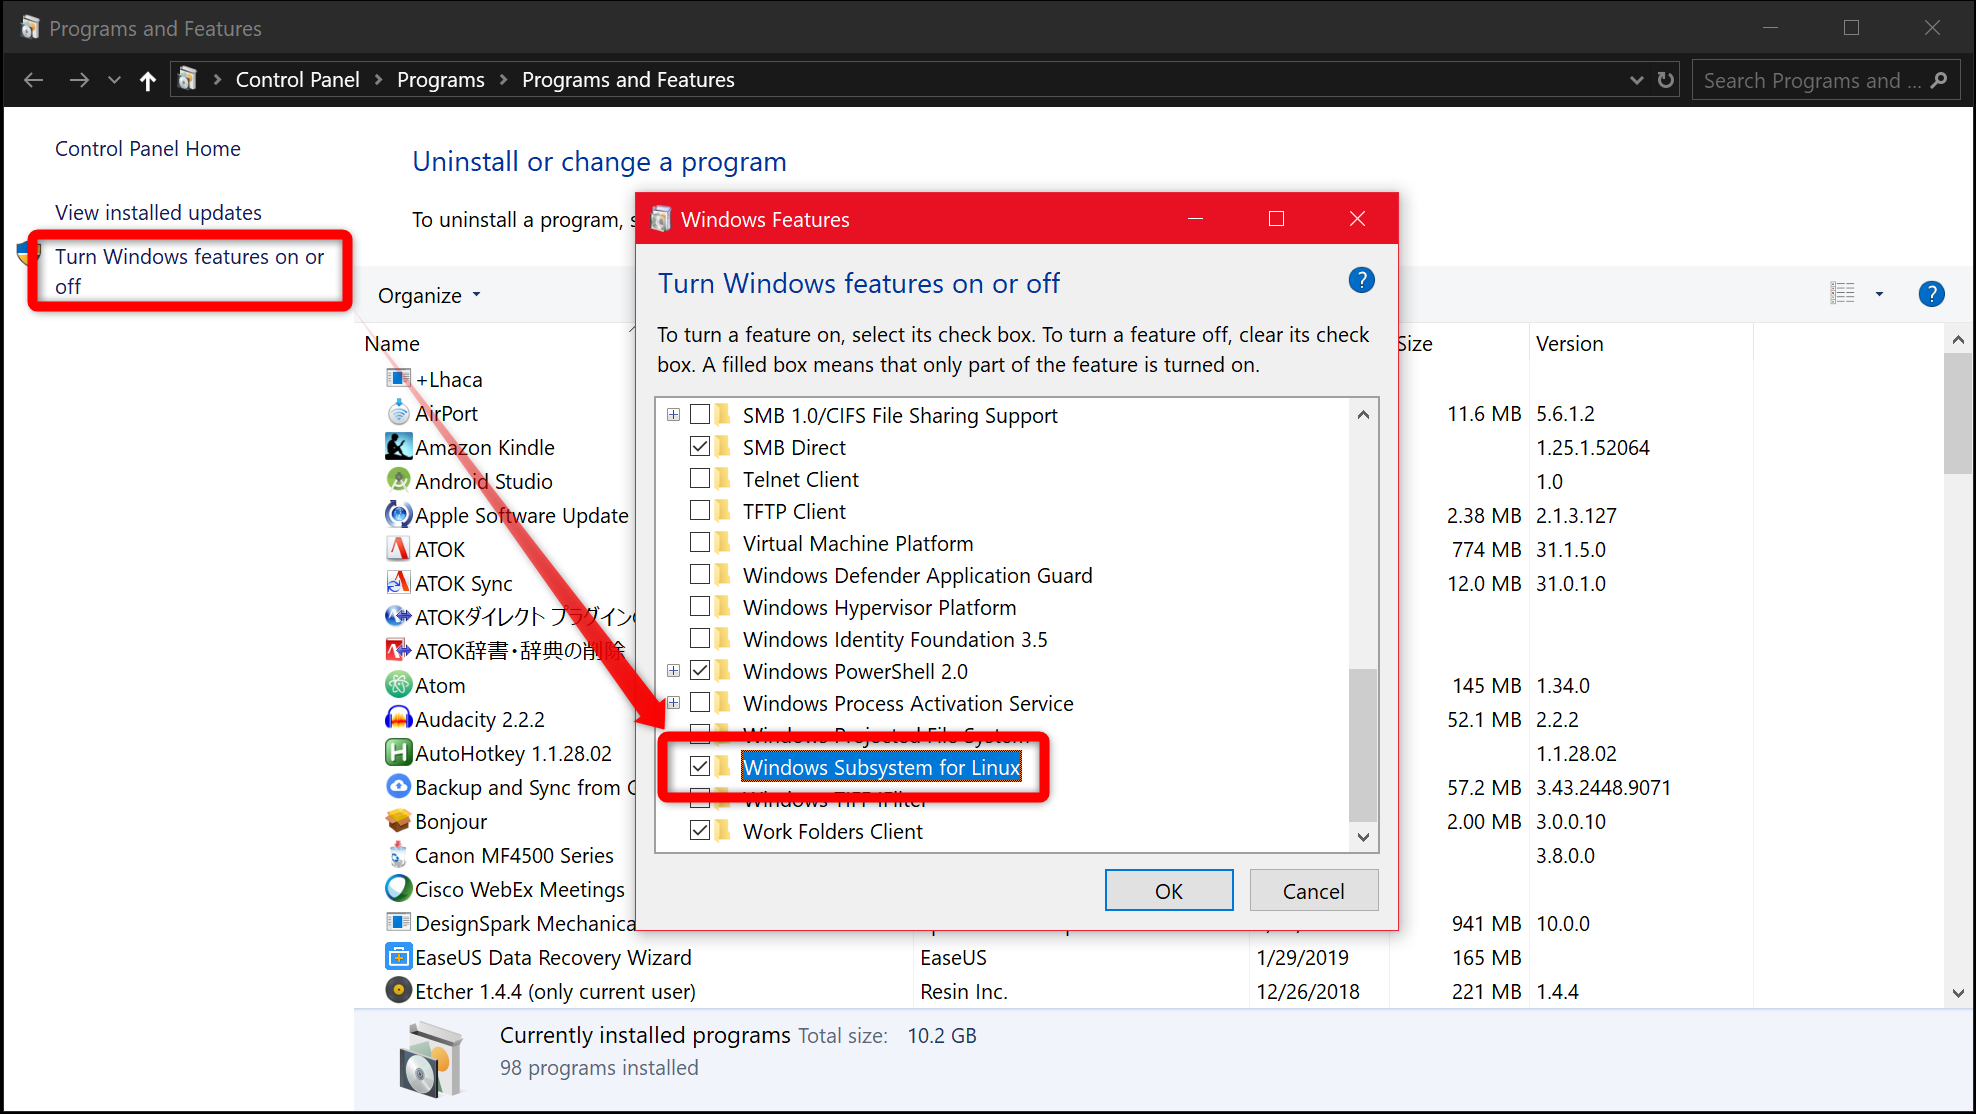Viewport: 1976px width, 1114px height.
Task: Navigate up one level with up arrow
Action: [x=148, y=81]
